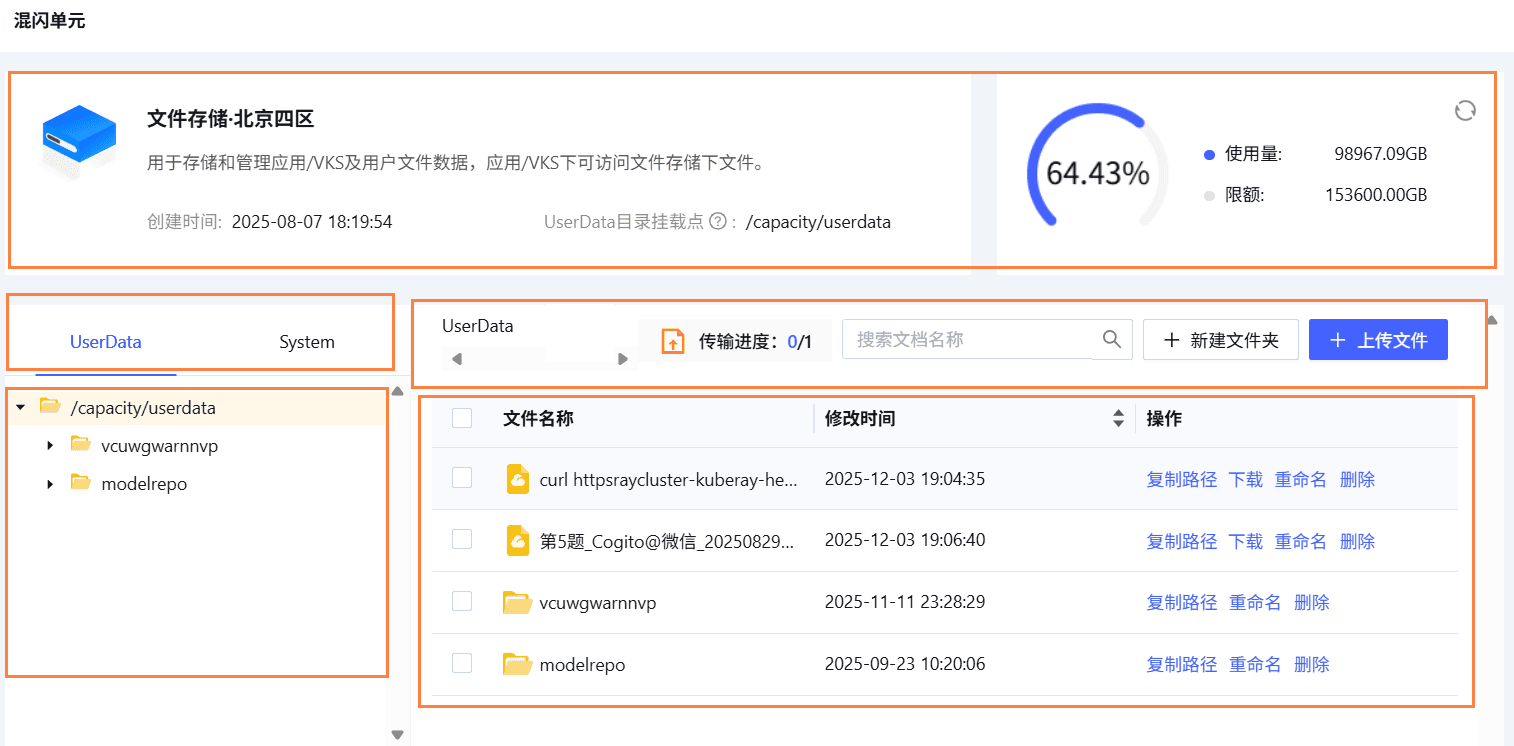1514x746 pixels.
Task: Click the refresh usage icon
Action: (x=1465, y=110)
